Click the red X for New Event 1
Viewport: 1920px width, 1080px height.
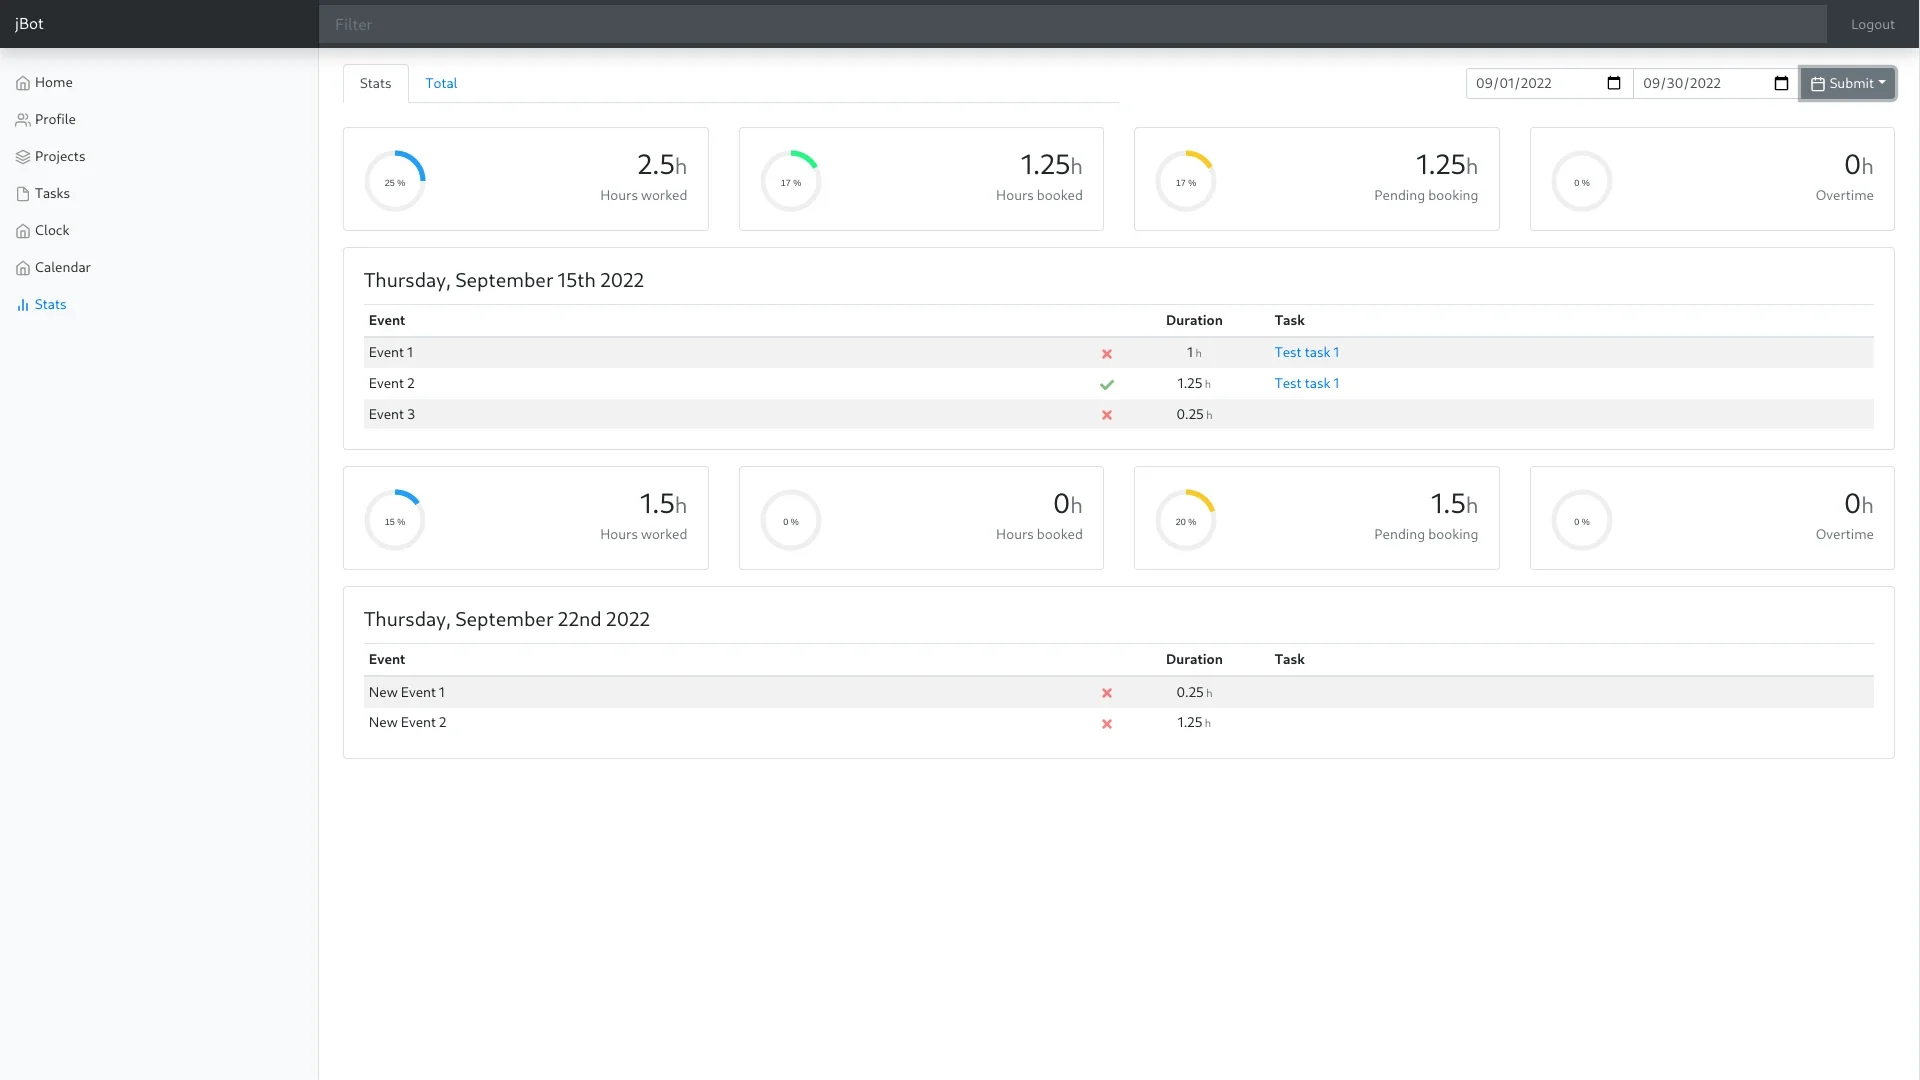point(1107,693)
